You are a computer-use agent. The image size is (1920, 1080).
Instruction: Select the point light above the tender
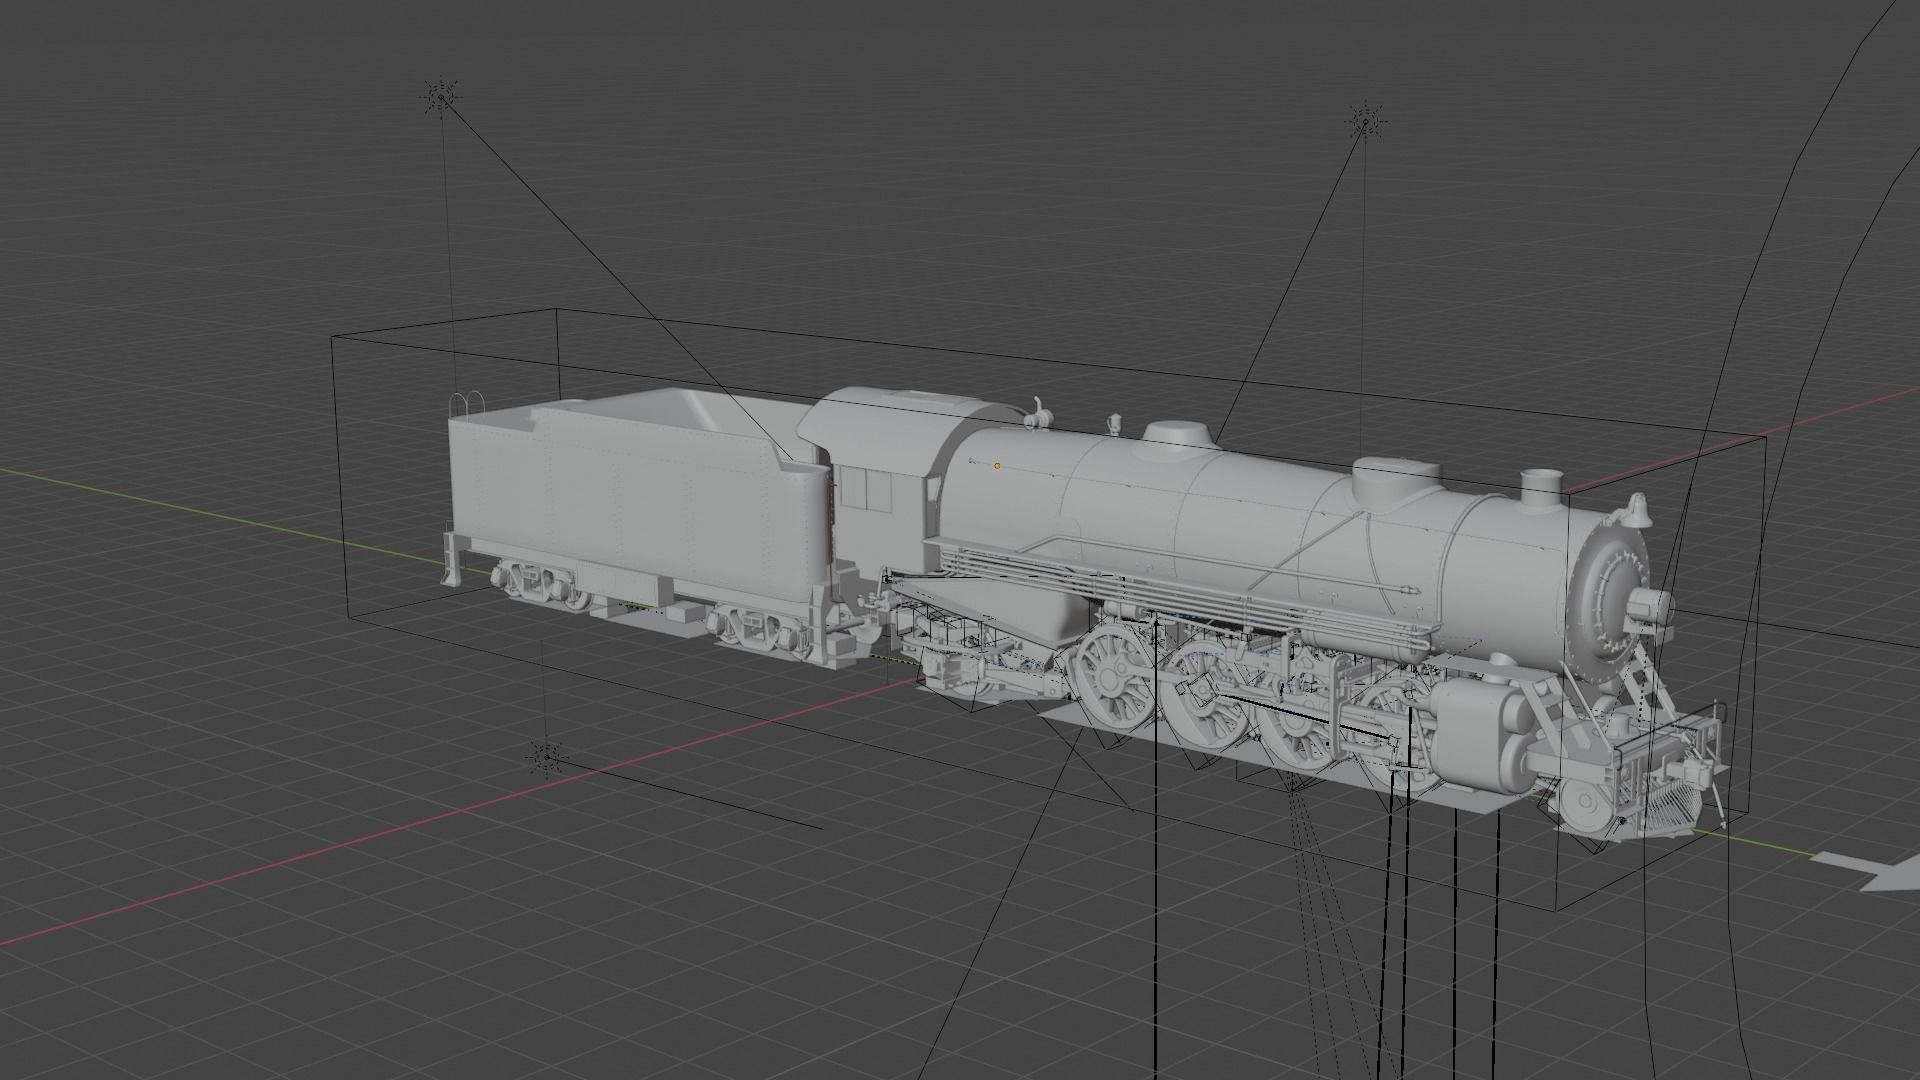tap(441, 96)
